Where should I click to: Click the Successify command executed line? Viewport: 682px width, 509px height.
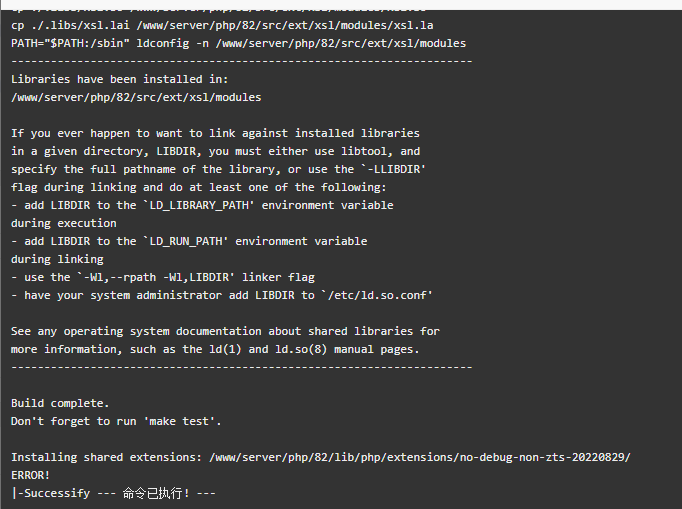tap(114, 493)
